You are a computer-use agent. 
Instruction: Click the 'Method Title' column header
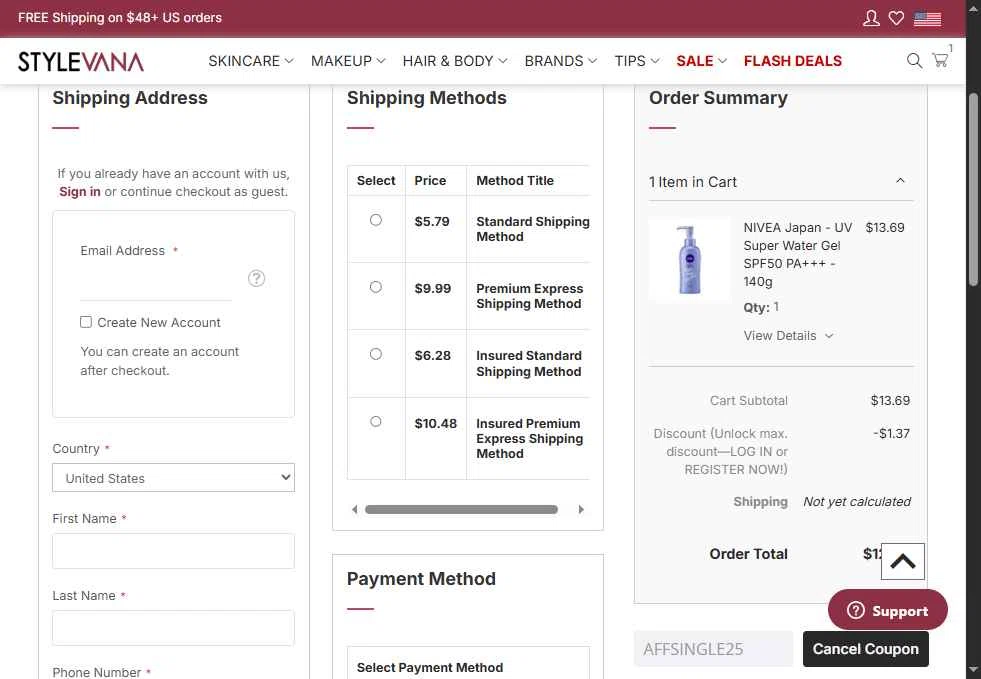pyautogui.click(x=515, y=180)
